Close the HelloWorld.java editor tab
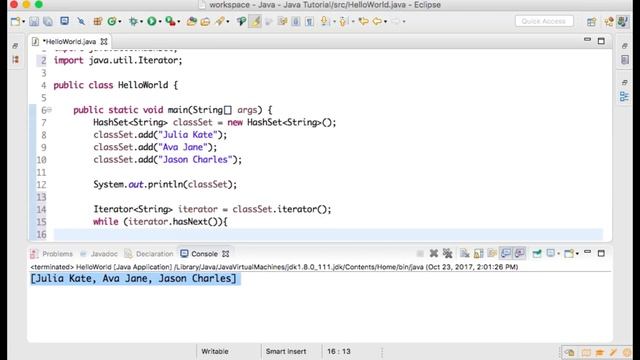 coord(104,42)
